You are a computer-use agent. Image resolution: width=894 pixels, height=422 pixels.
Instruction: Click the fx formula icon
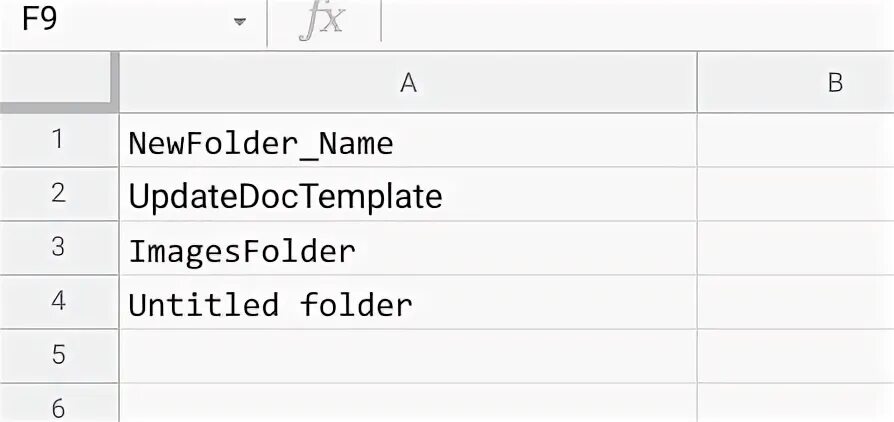pyautogui.click(x=322, y=23)
